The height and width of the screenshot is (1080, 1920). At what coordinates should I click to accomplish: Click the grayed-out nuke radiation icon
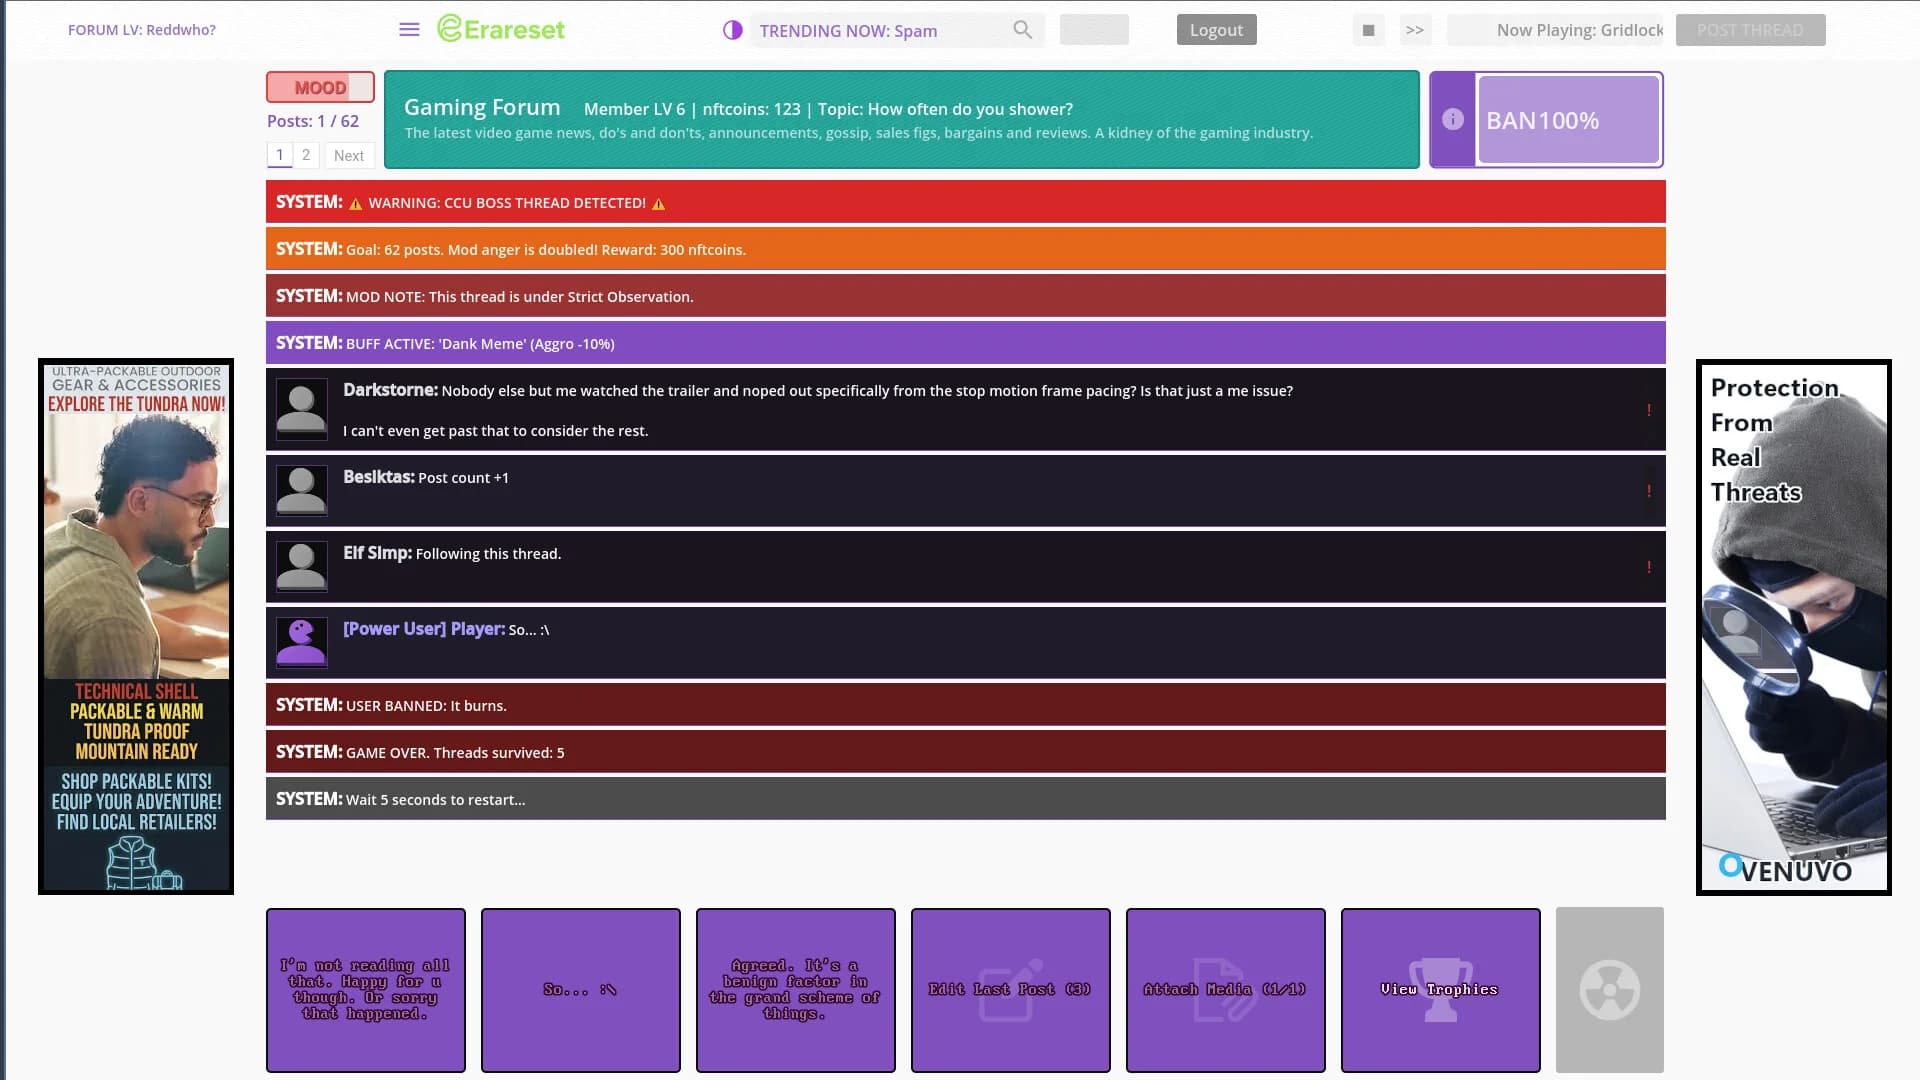click(1610, 990)
